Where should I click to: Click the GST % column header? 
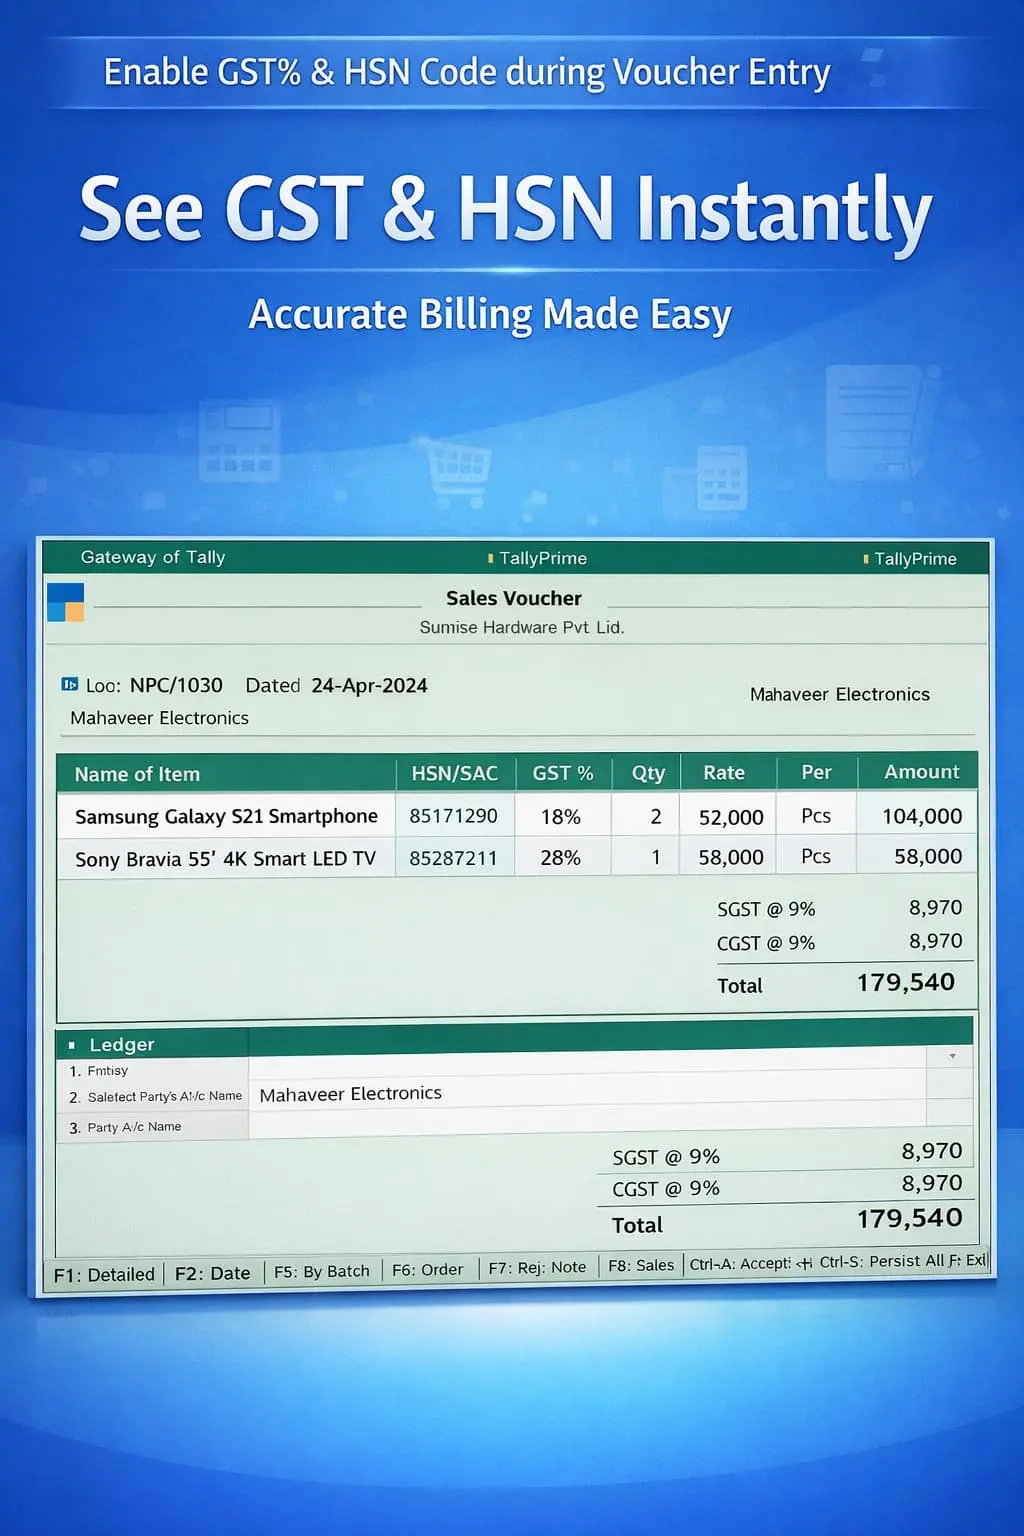click(562, 772)
